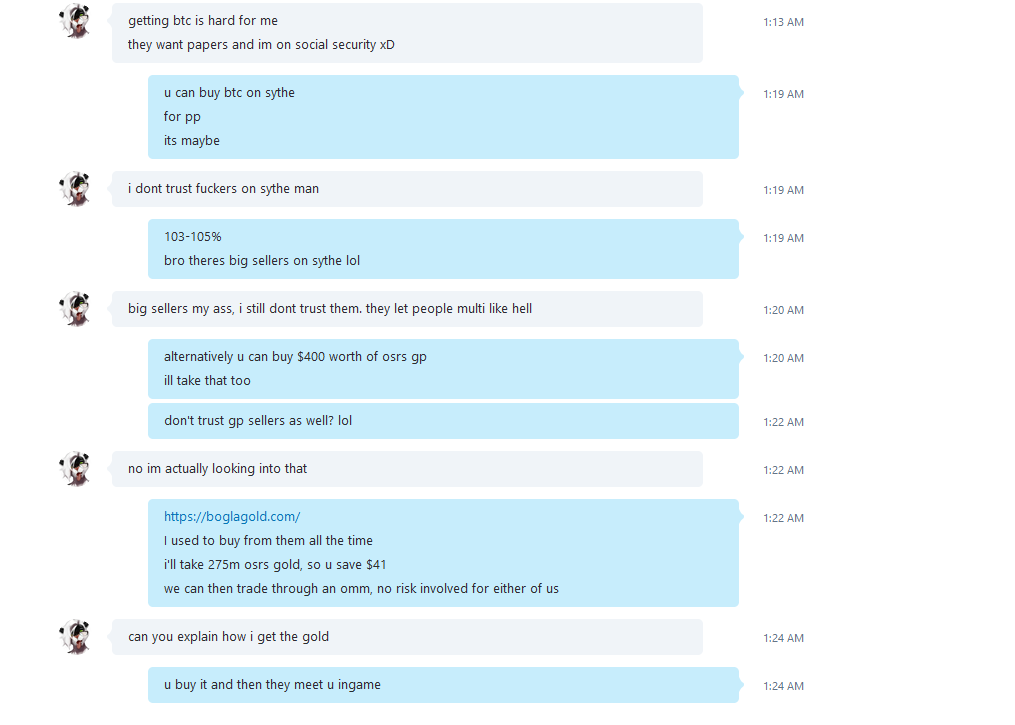1015x725 pixels.
Task: Click avatar next to 'i dont trust' message
Action: (75, 189)
